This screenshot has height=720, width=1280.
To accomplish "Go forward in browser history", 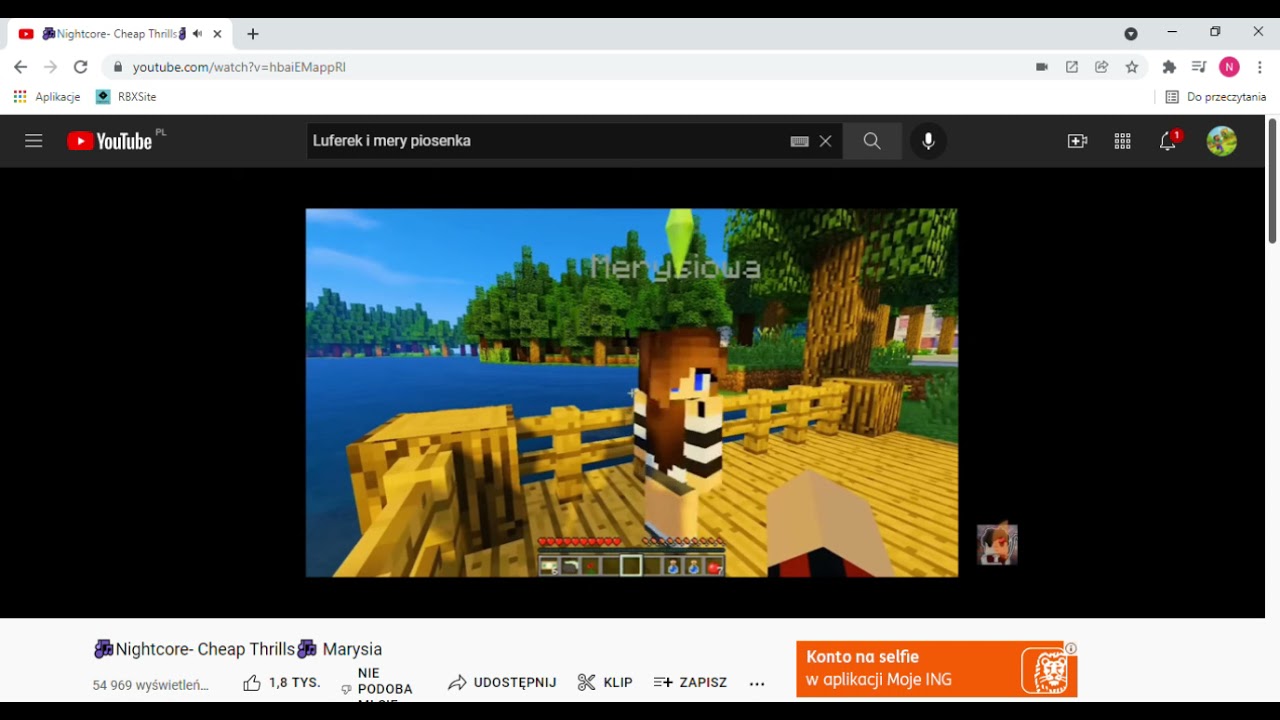I will pyautogui.click(x=50, y=67).
